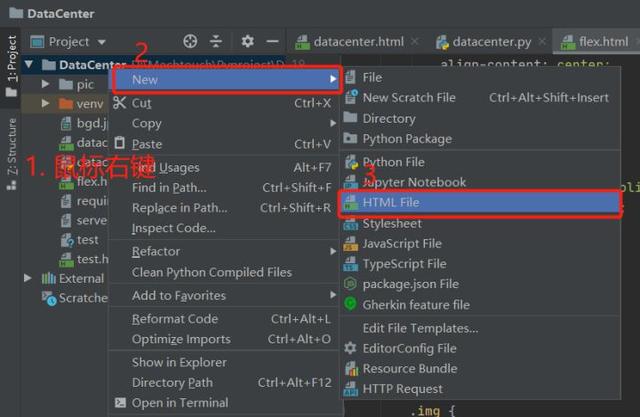The image size is (640, 417).
Task: Select the Python File icon entry
Action: point(351,162)
